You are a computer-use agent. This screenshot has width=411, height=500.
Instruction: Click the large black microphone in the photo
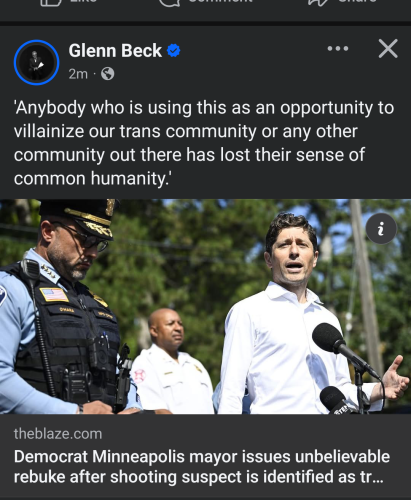(343, 348)
